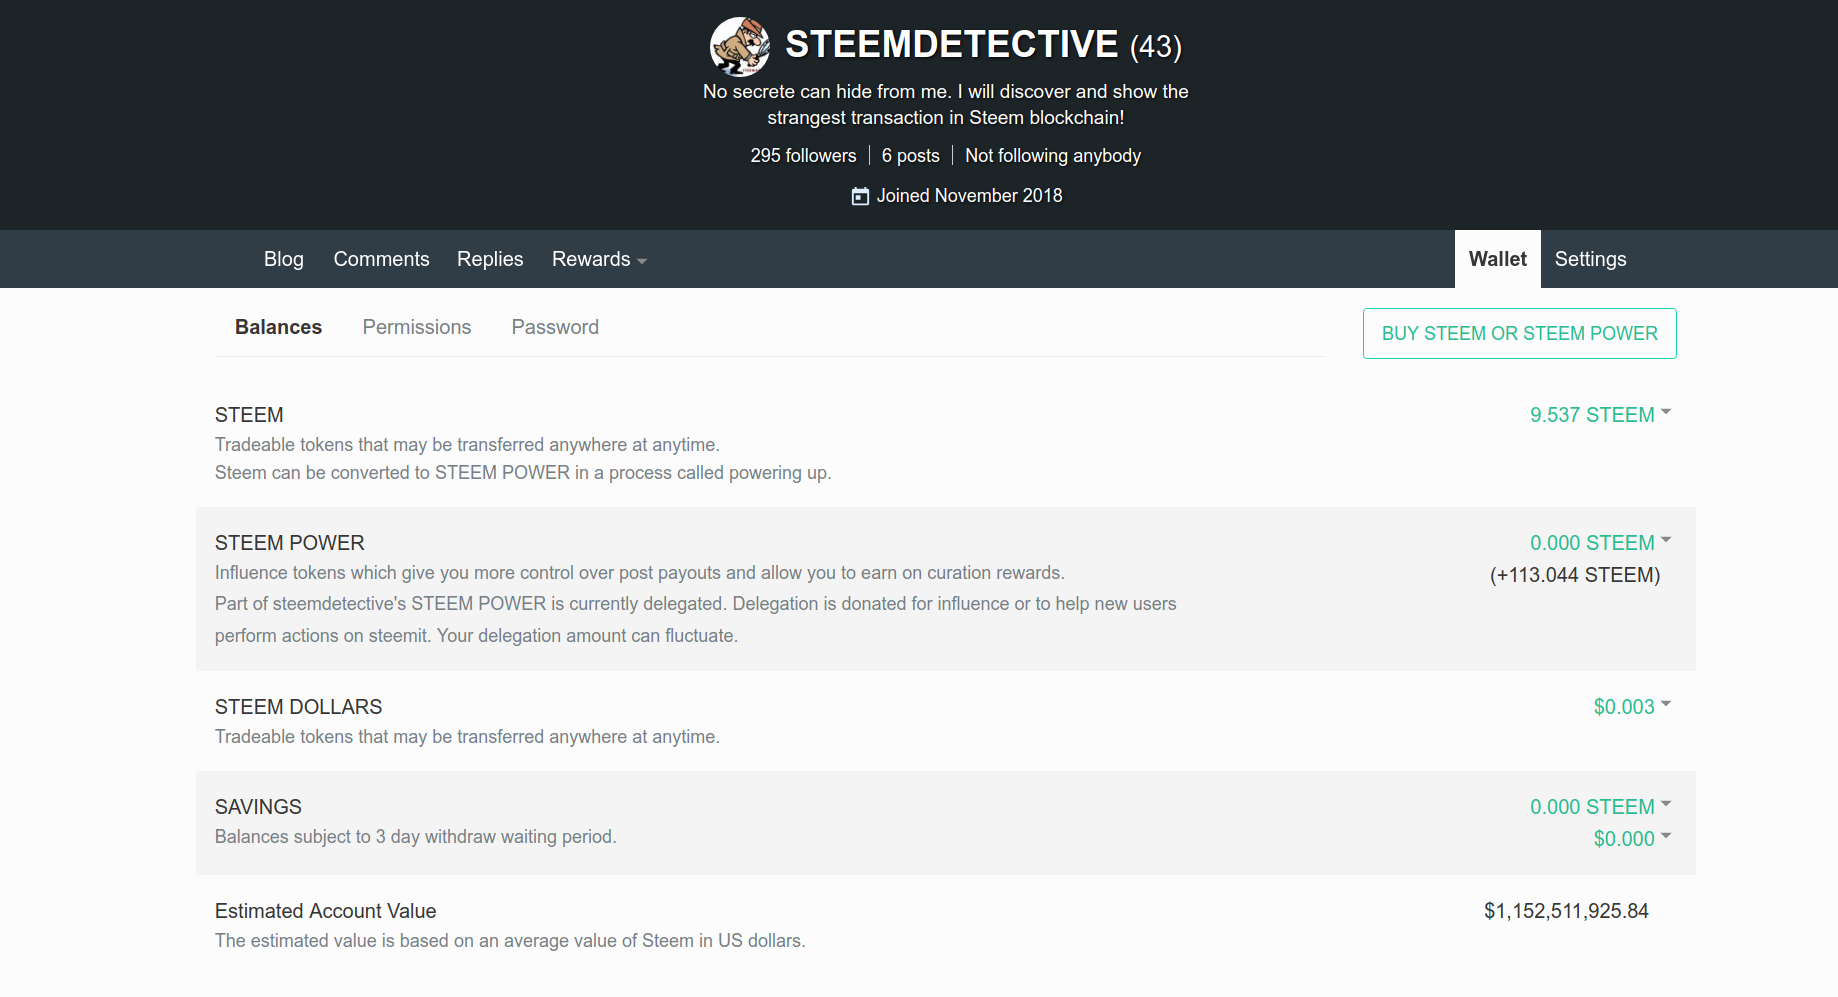Click the Estimated Account Value amount $1,152,511,925.84
Image resolution: width=1838 pixels, height=997 pixels.
pos(1566,911)
